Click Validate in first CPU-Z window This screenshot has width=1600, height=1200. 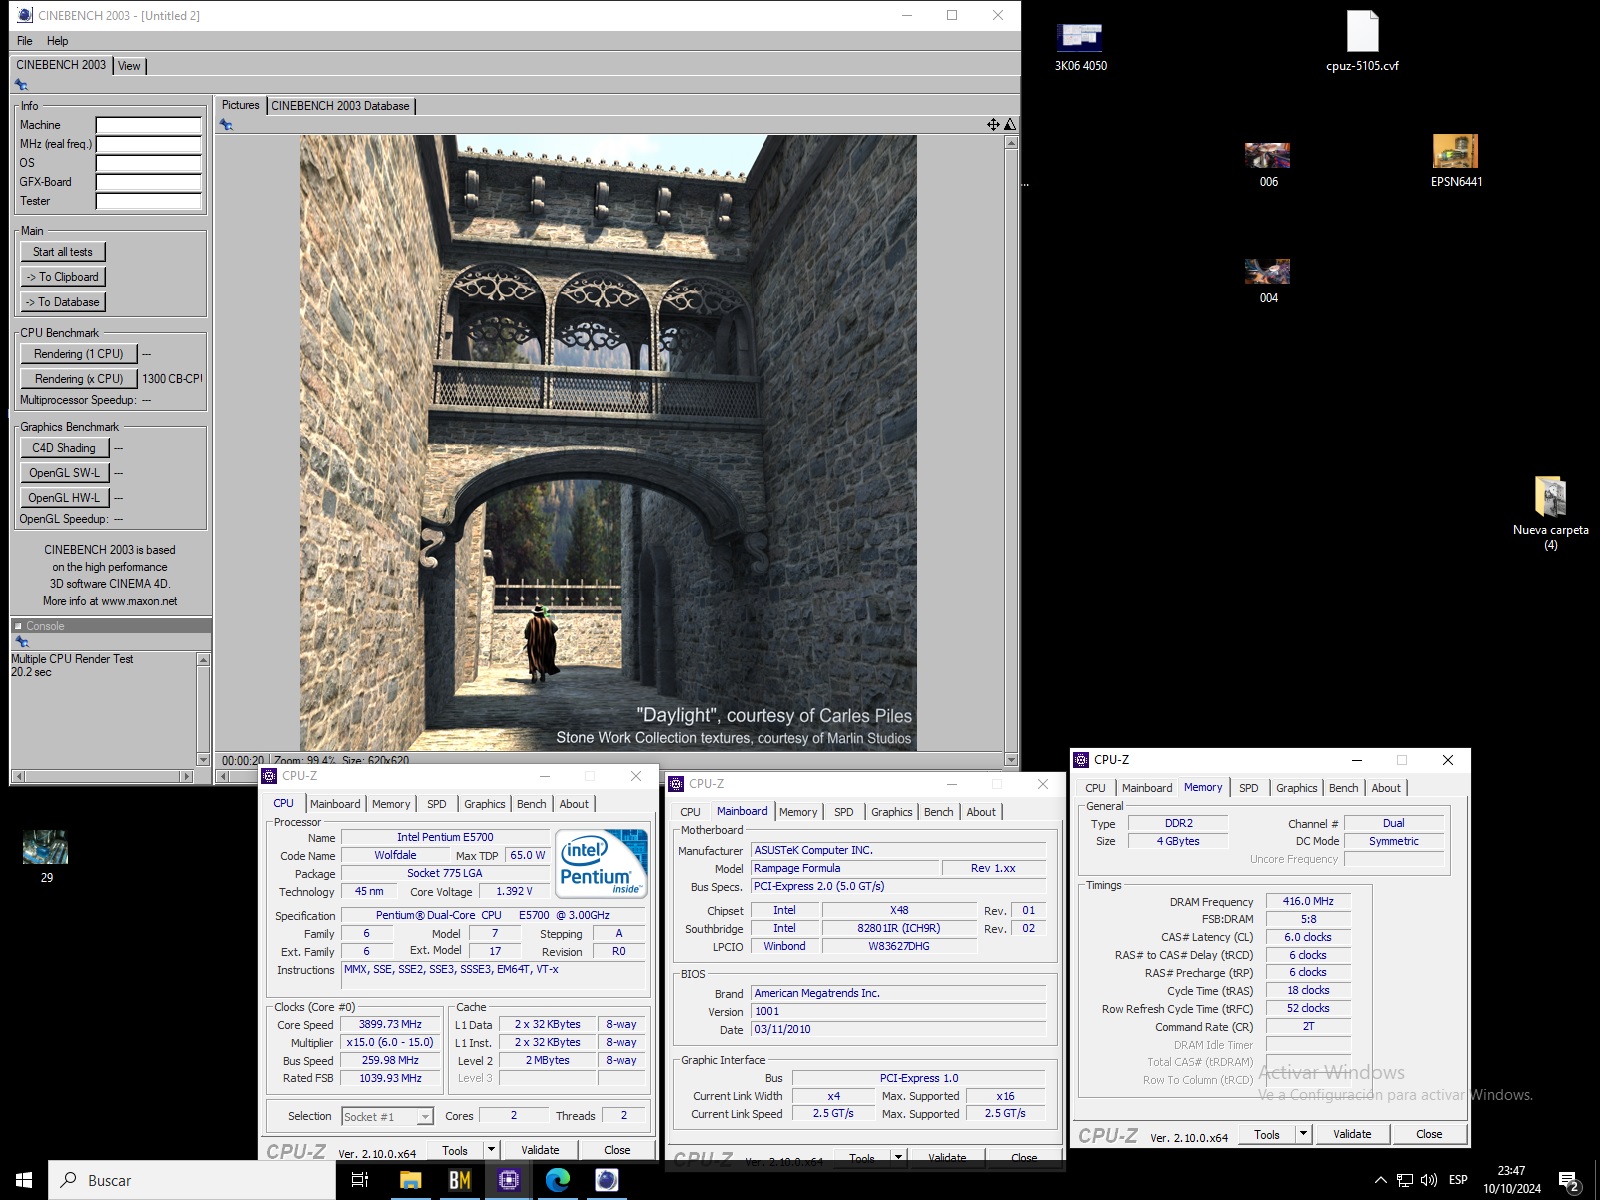pos(540,1150)
